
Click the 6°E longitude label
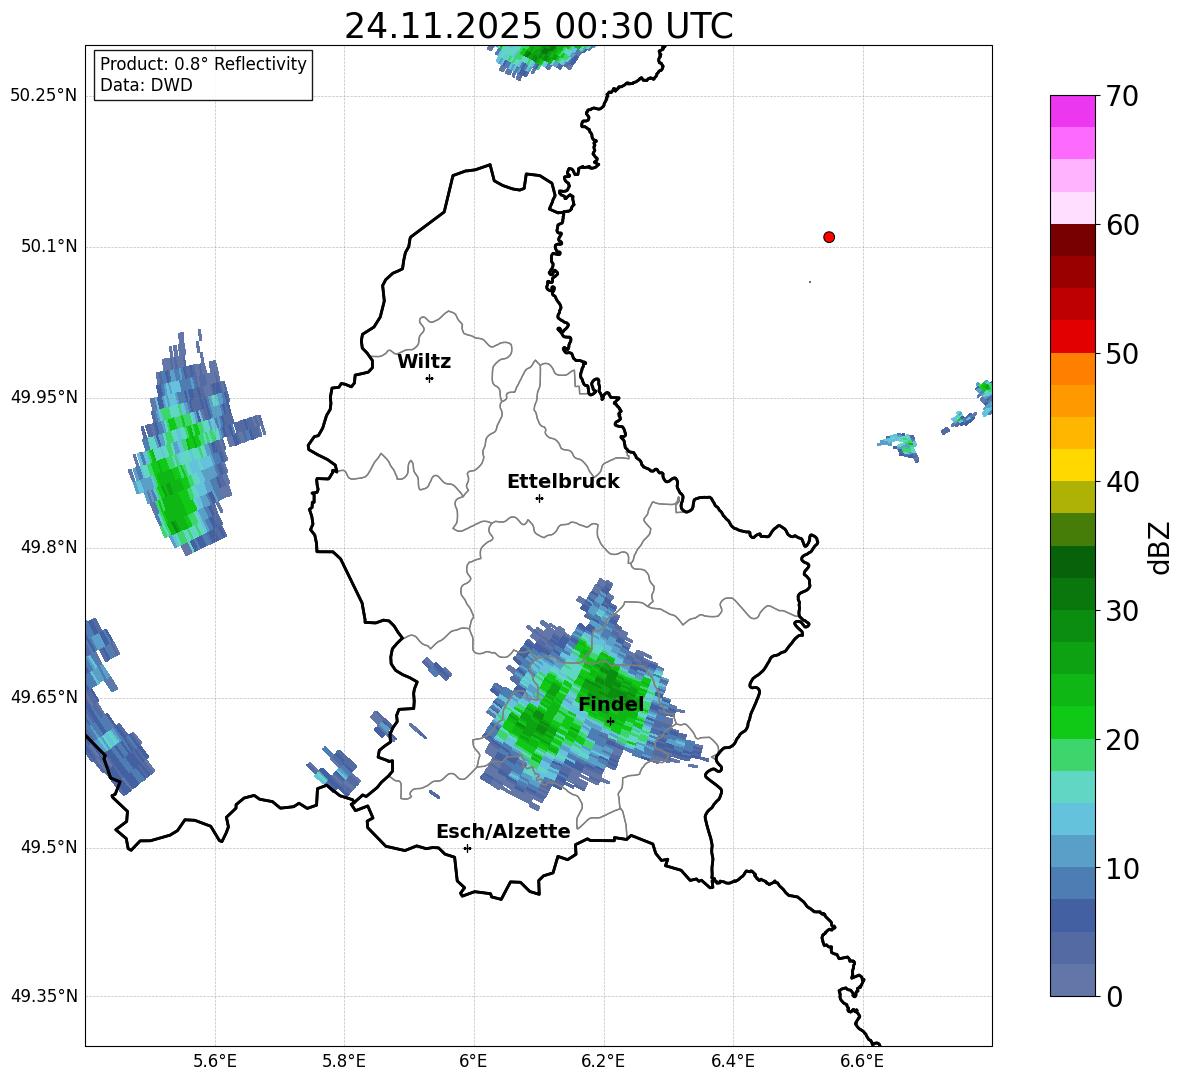473,1061
